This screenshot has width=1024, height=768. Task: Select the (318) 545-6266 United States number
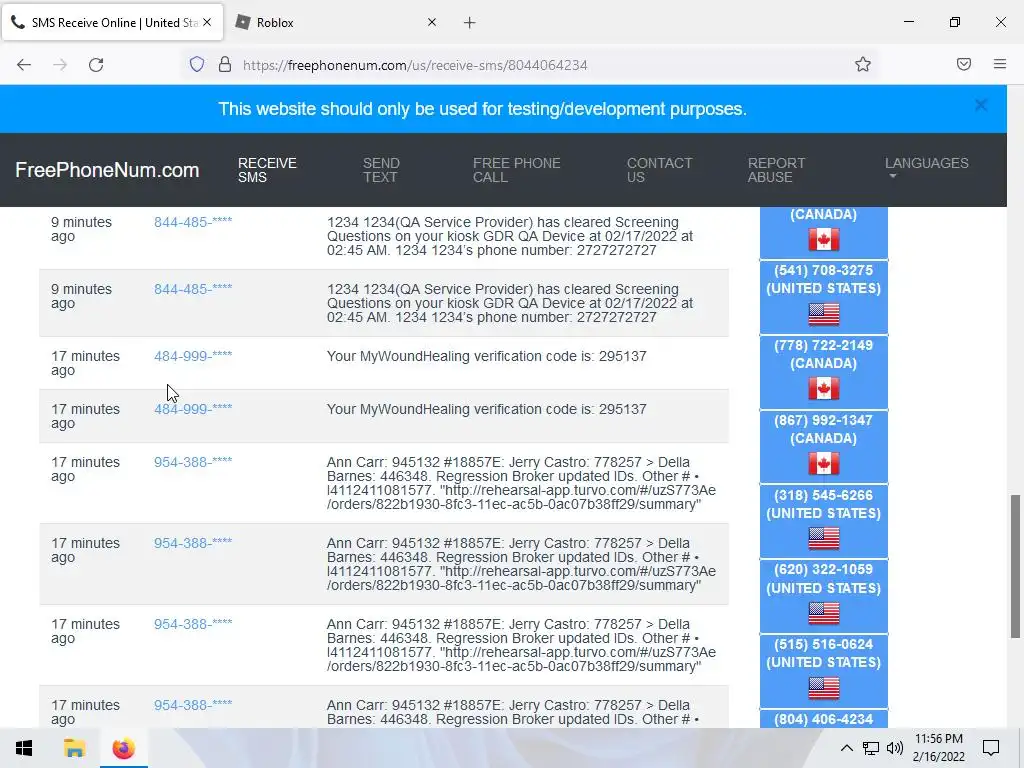point(824,522)
